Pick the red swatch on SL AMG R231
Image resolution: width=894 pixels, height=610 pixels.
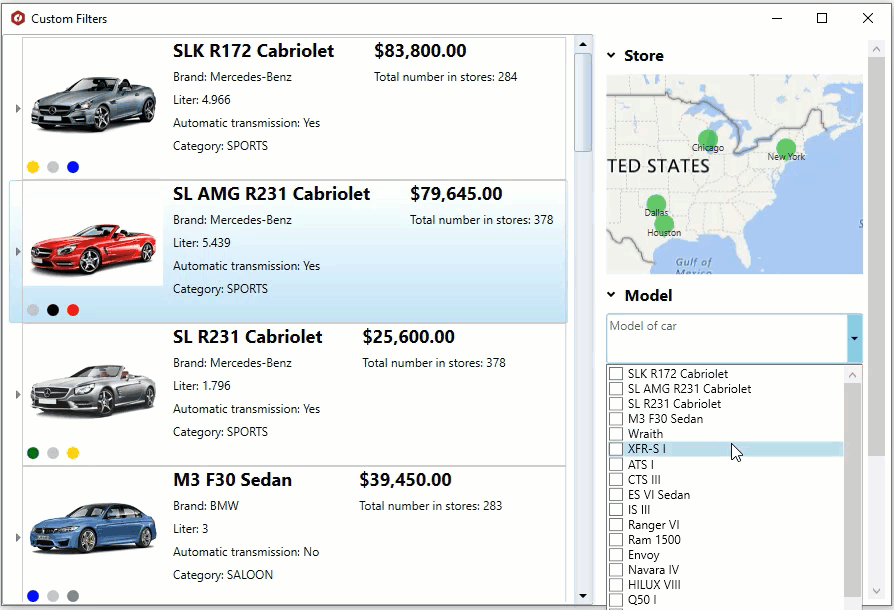(73, 310)
